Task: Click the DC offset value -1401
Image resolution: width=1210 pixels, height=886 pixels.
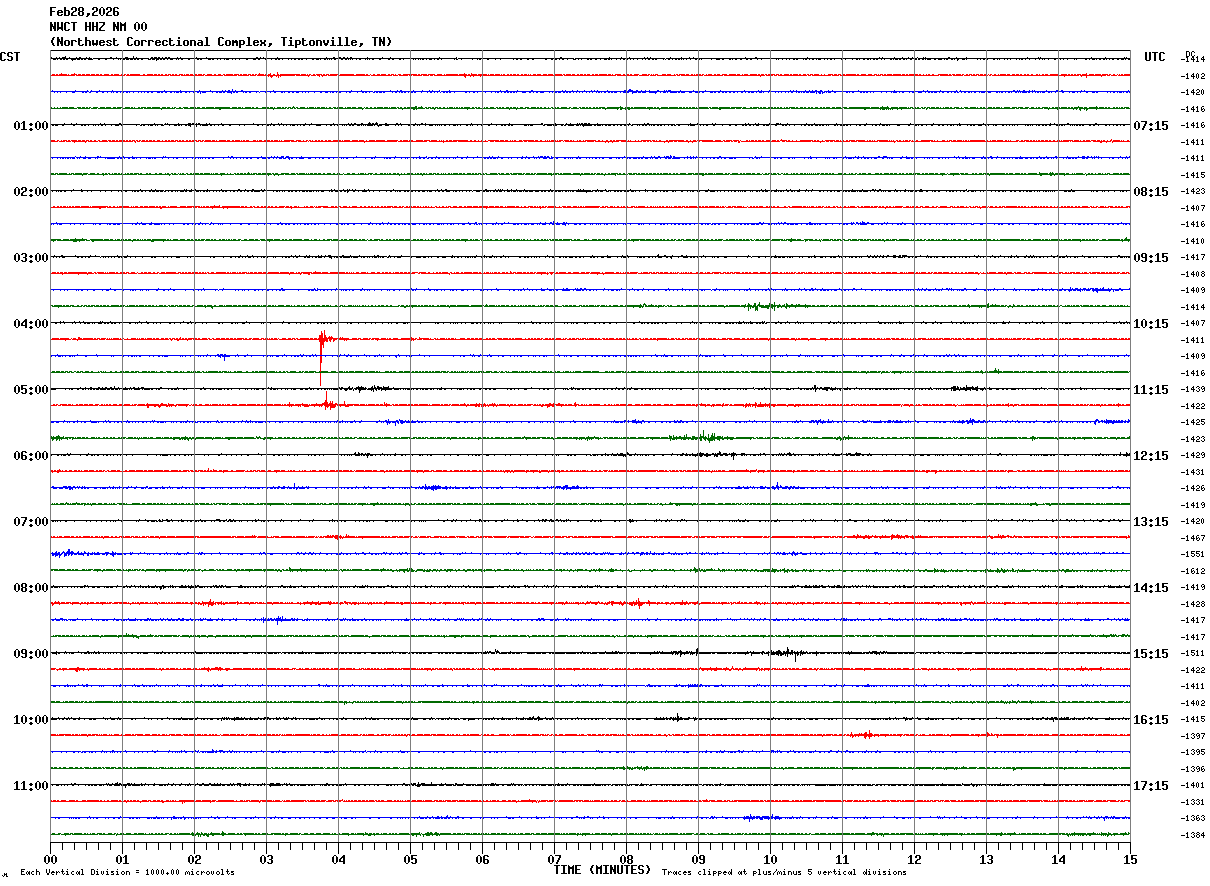Action: 1192,786
